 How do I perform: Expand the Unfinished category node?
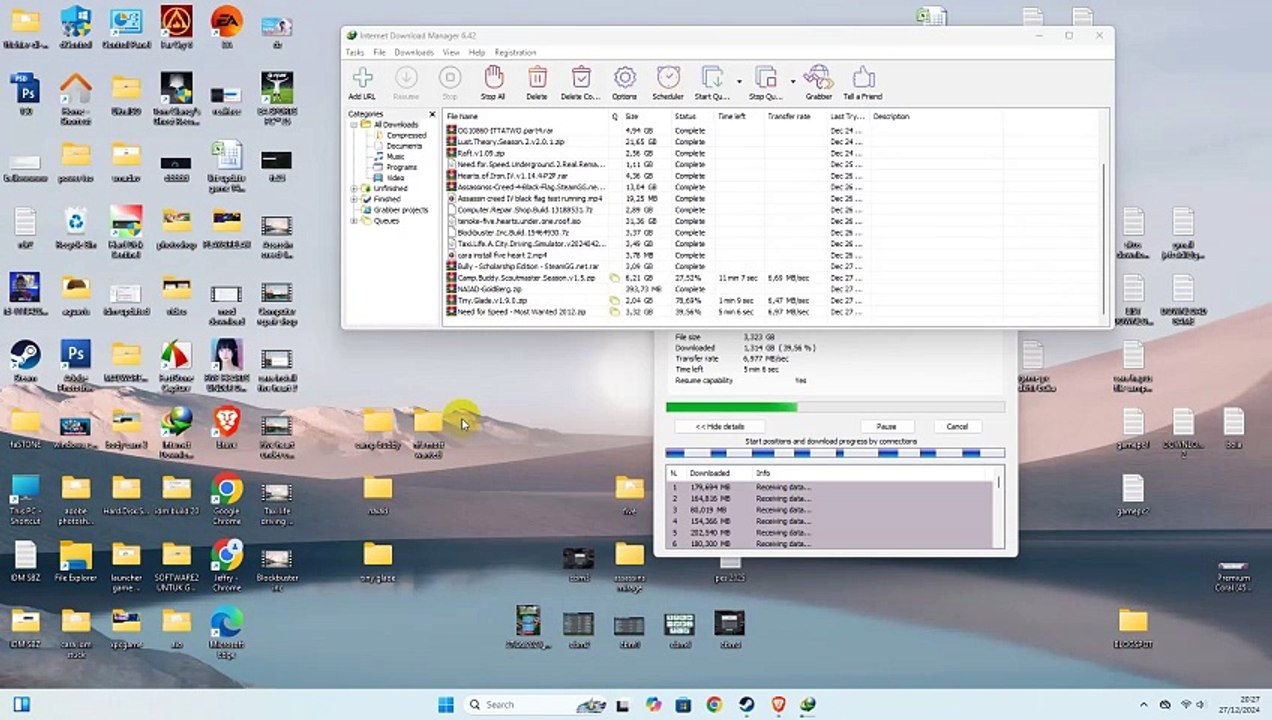point(354,188)
